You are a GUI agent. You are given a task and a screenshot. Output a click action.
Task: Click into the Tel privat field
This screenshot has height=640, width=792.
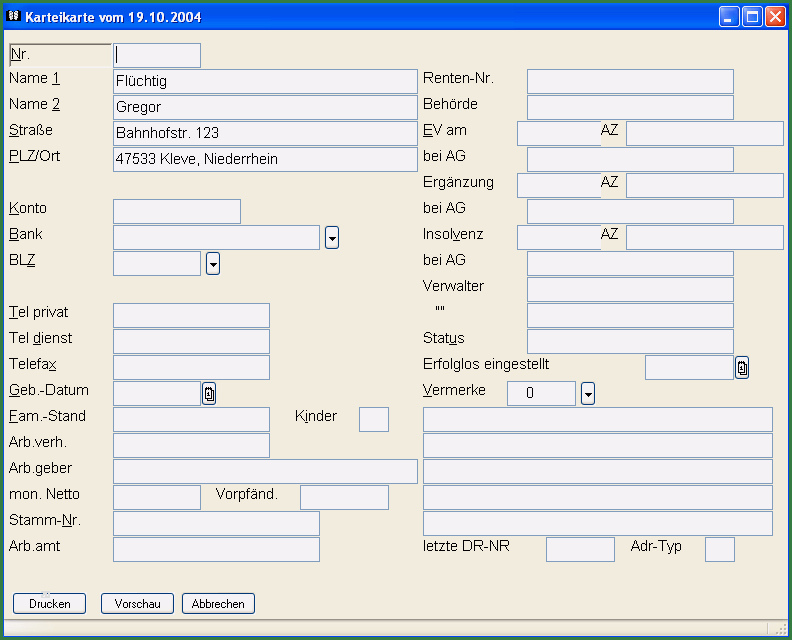pos(191,315)
